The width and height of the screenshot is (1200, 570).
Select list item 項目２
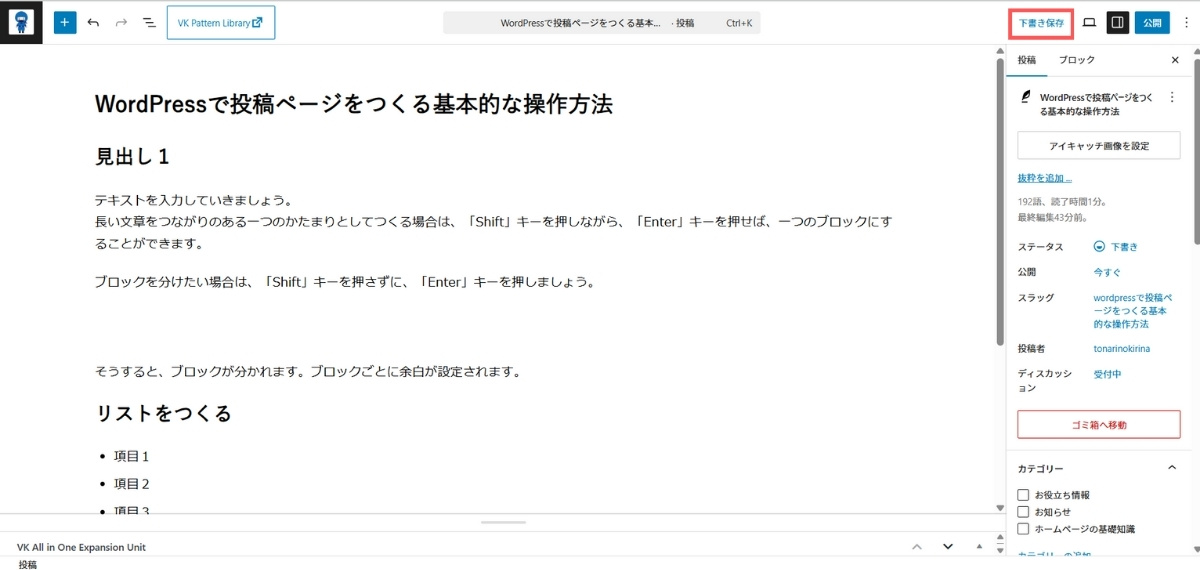(x=131, y=484)
